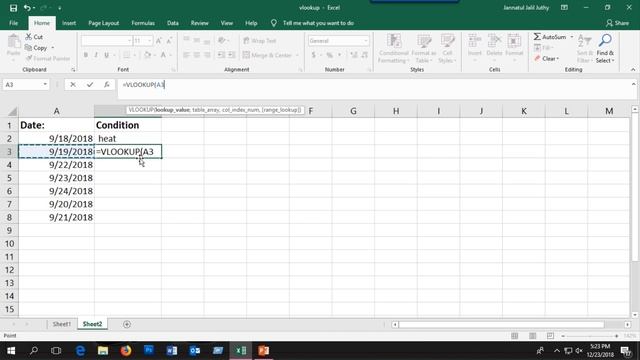The height and width of the screenshot is (360, 640).
Task: Switch to Normal view in status bar
Action: click(514, 336)
